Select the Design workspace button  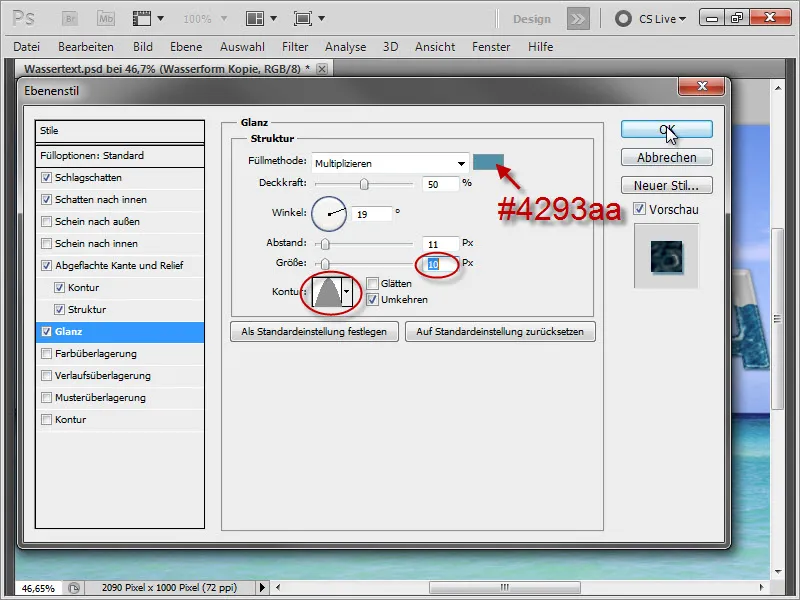point(532,19)
